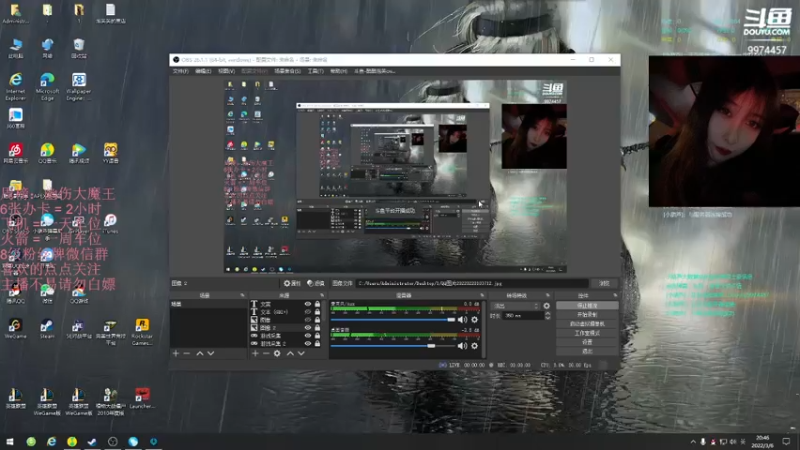The width and height of the screenshot is (800, 450).
Task: Hide the 图像 2 source via its eye icon
Action: 308,328
